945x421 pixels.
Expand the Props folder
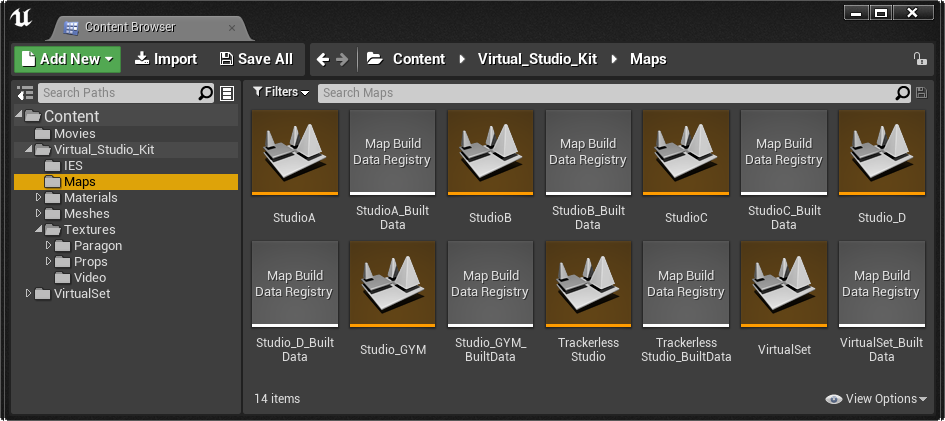click(49, 262)
